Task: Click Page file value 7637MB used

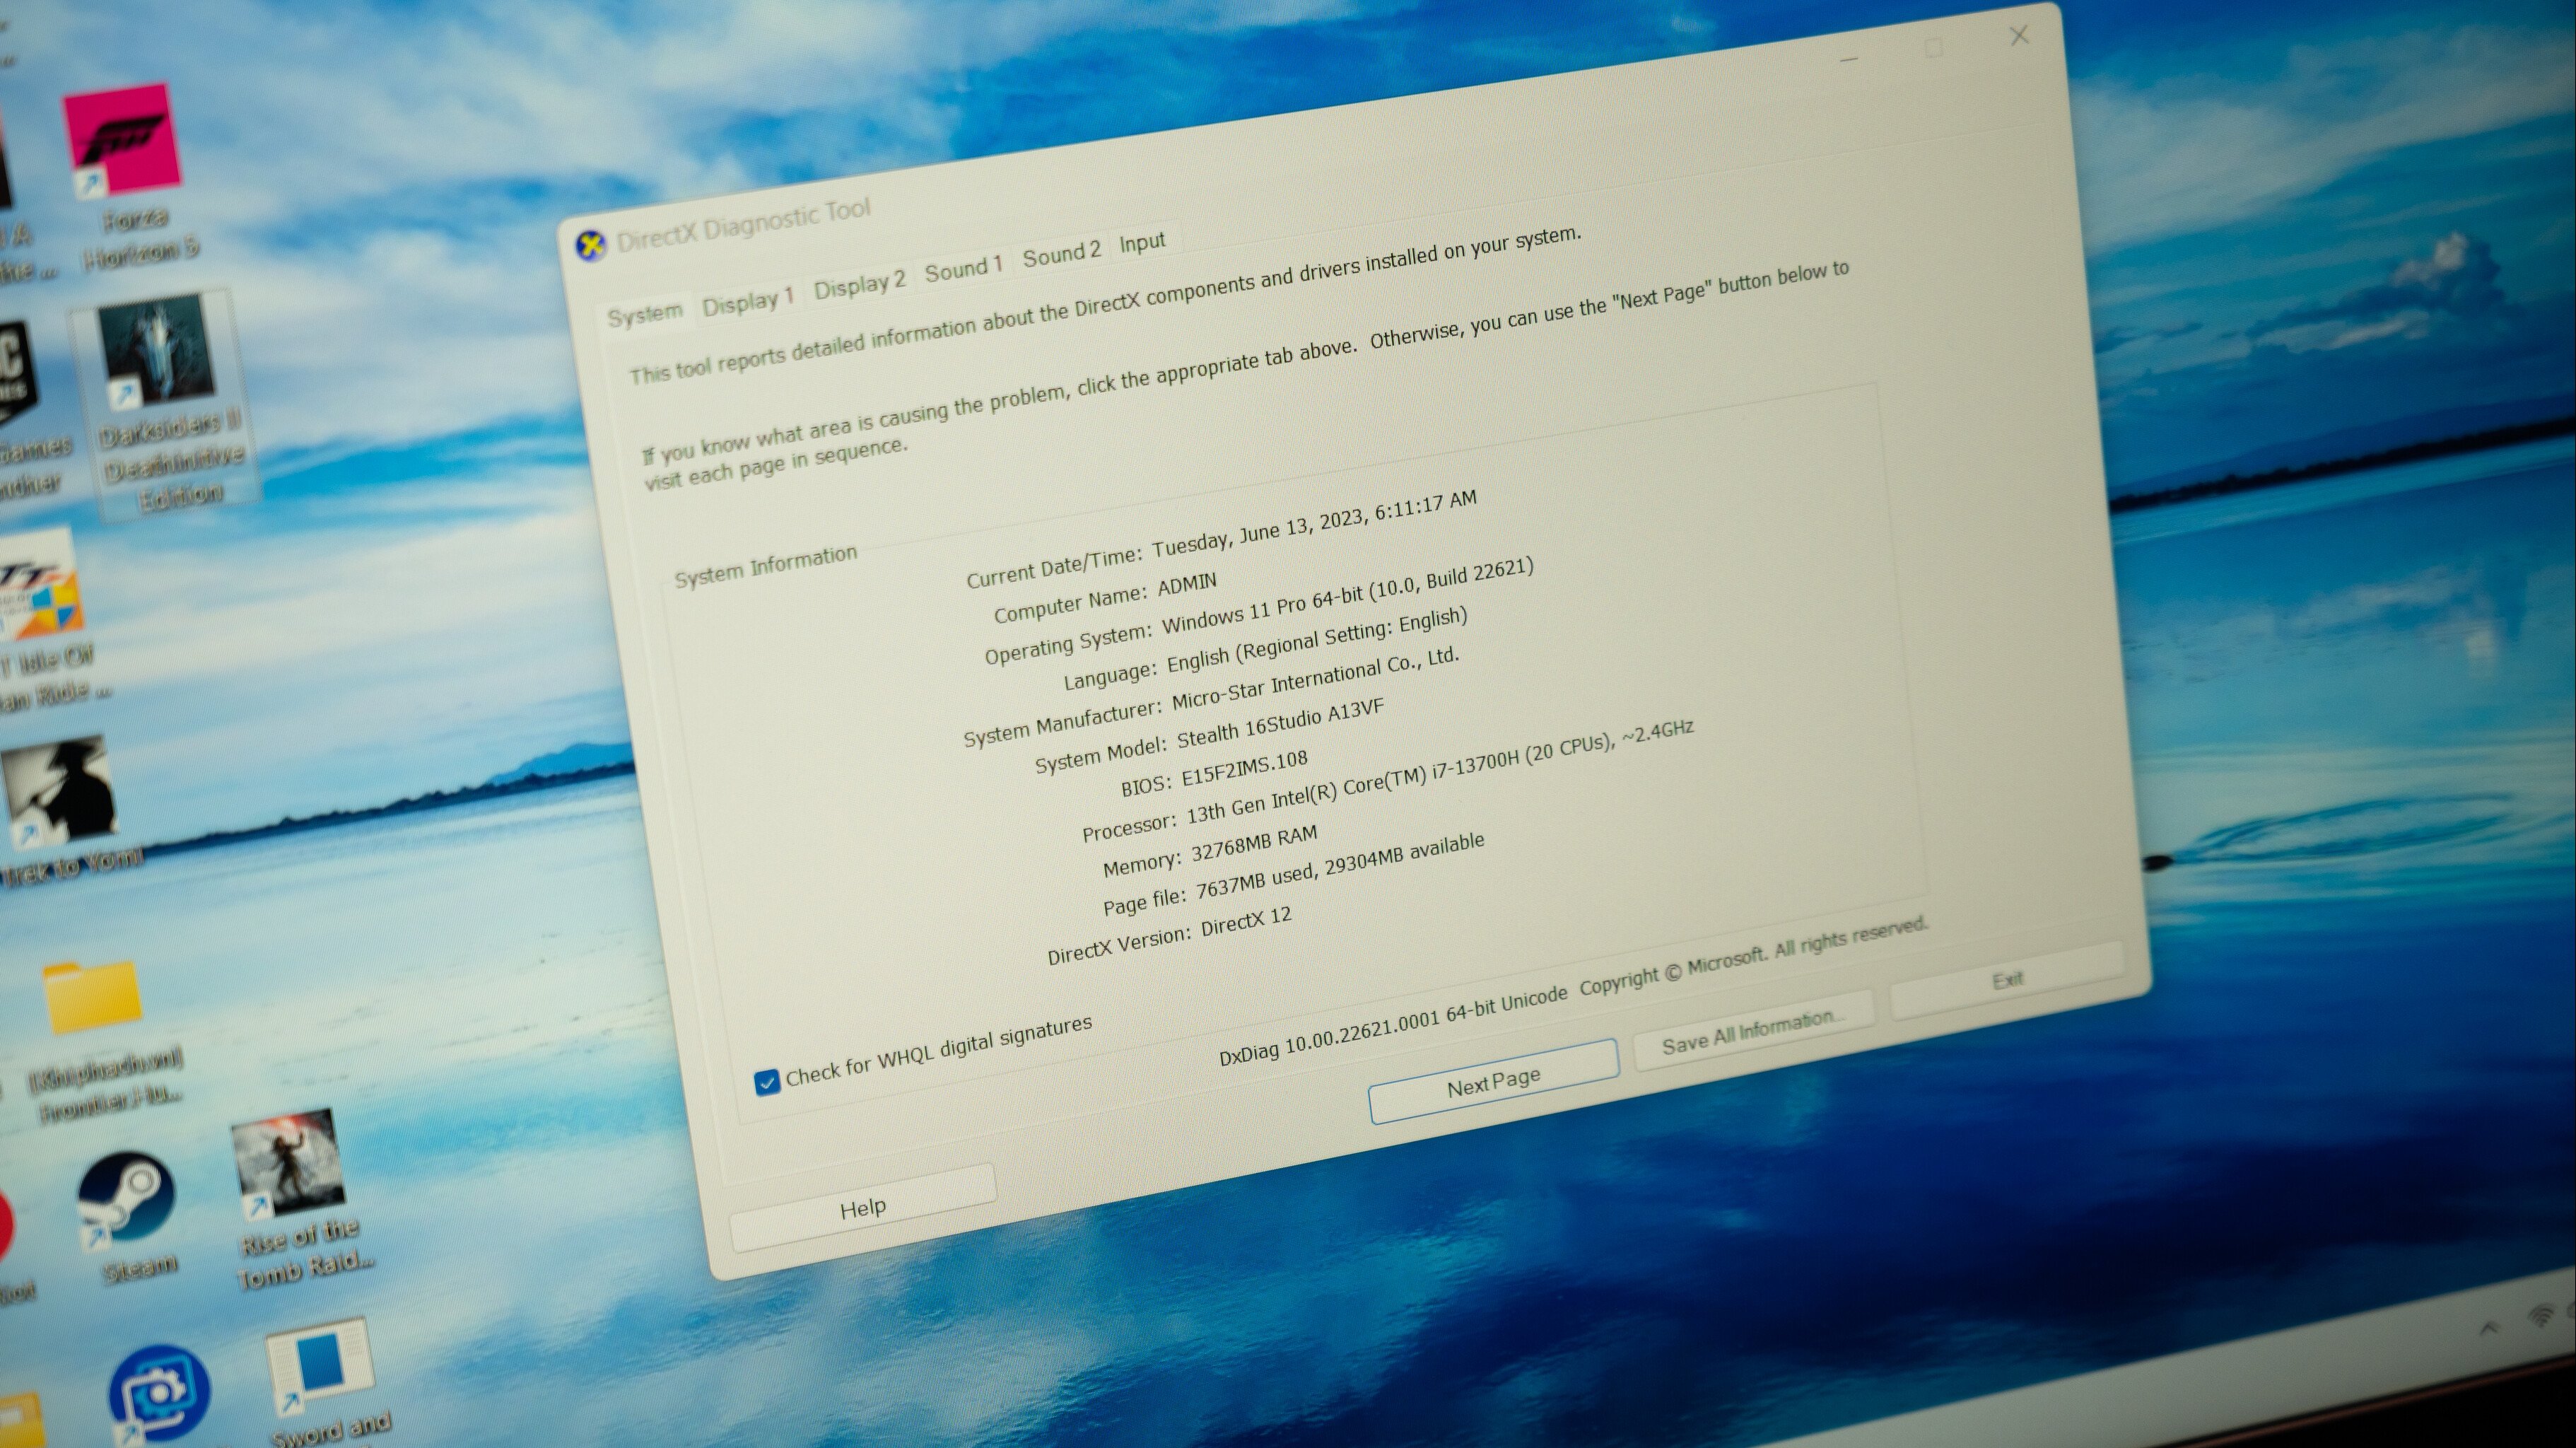Action: click(x=1340, y=867)
